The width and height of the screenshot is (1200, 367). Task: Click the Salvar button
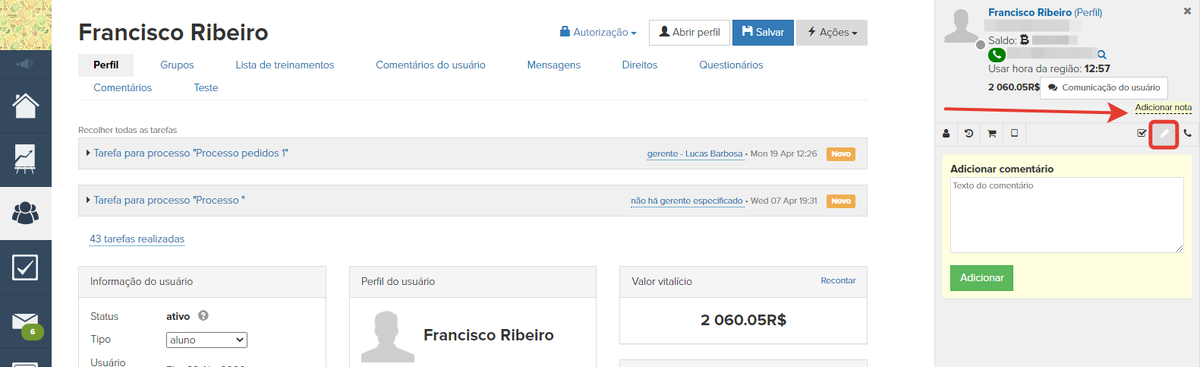(763, 32)
